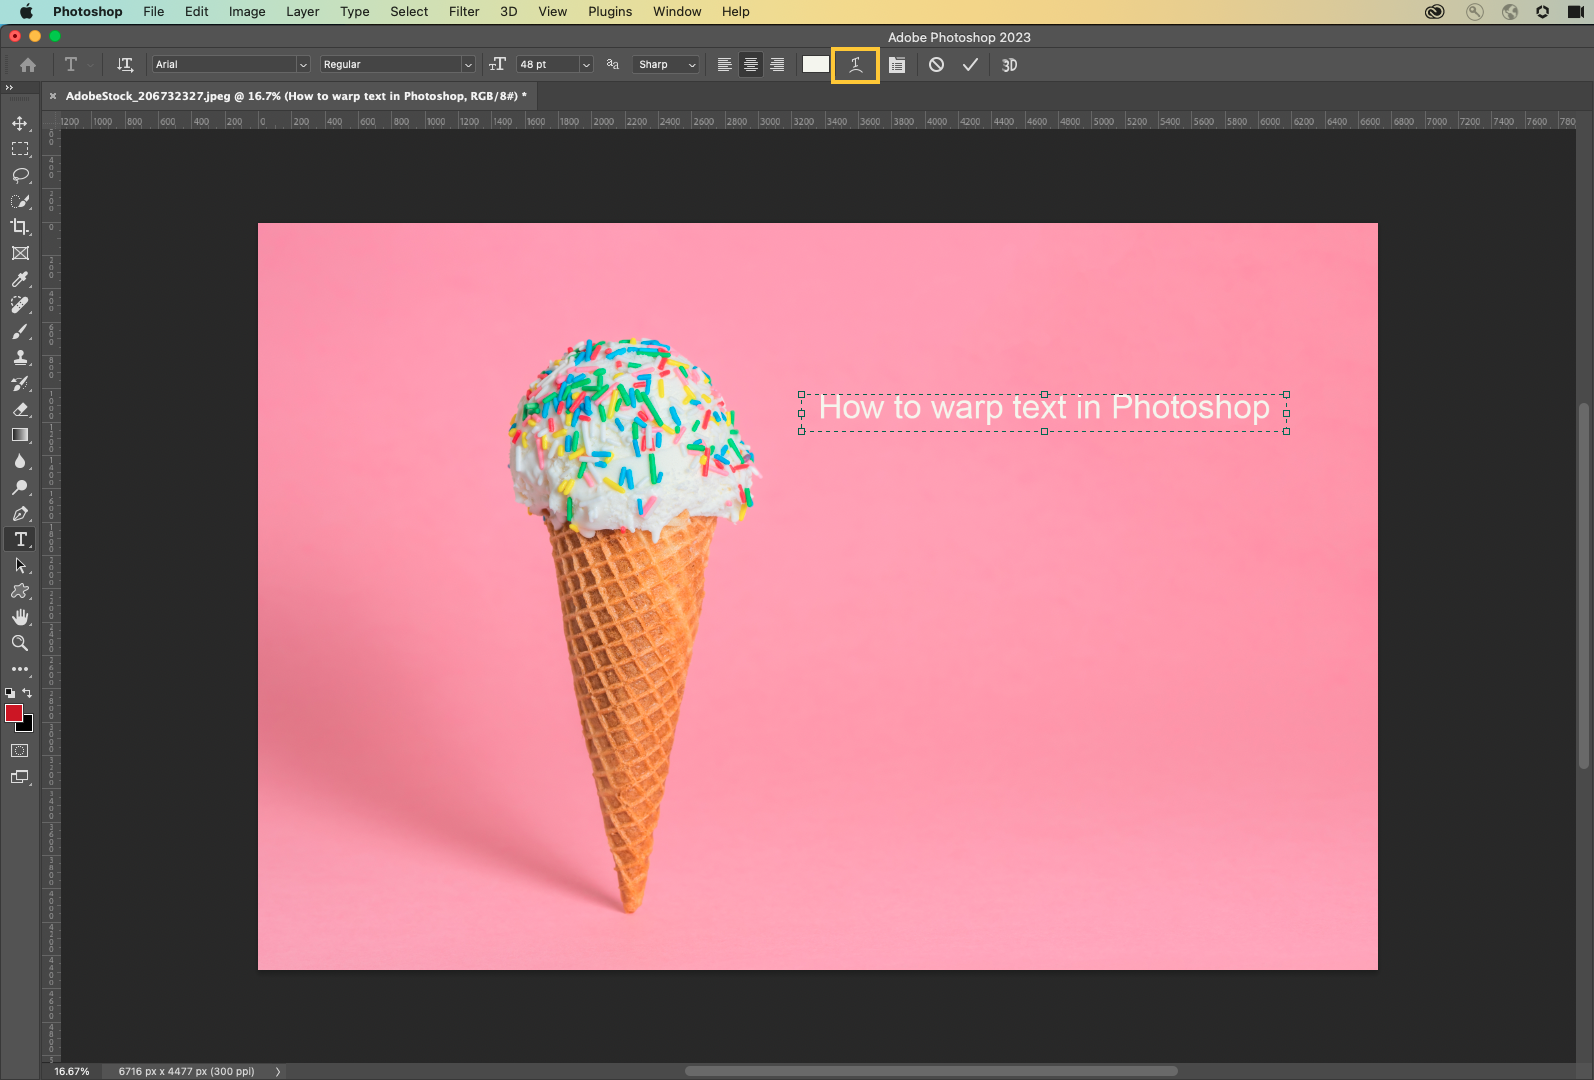Open the Layer menu
Image resolution: width=1594 pixels, height=1080 pixels.
(x=302, y=12)
